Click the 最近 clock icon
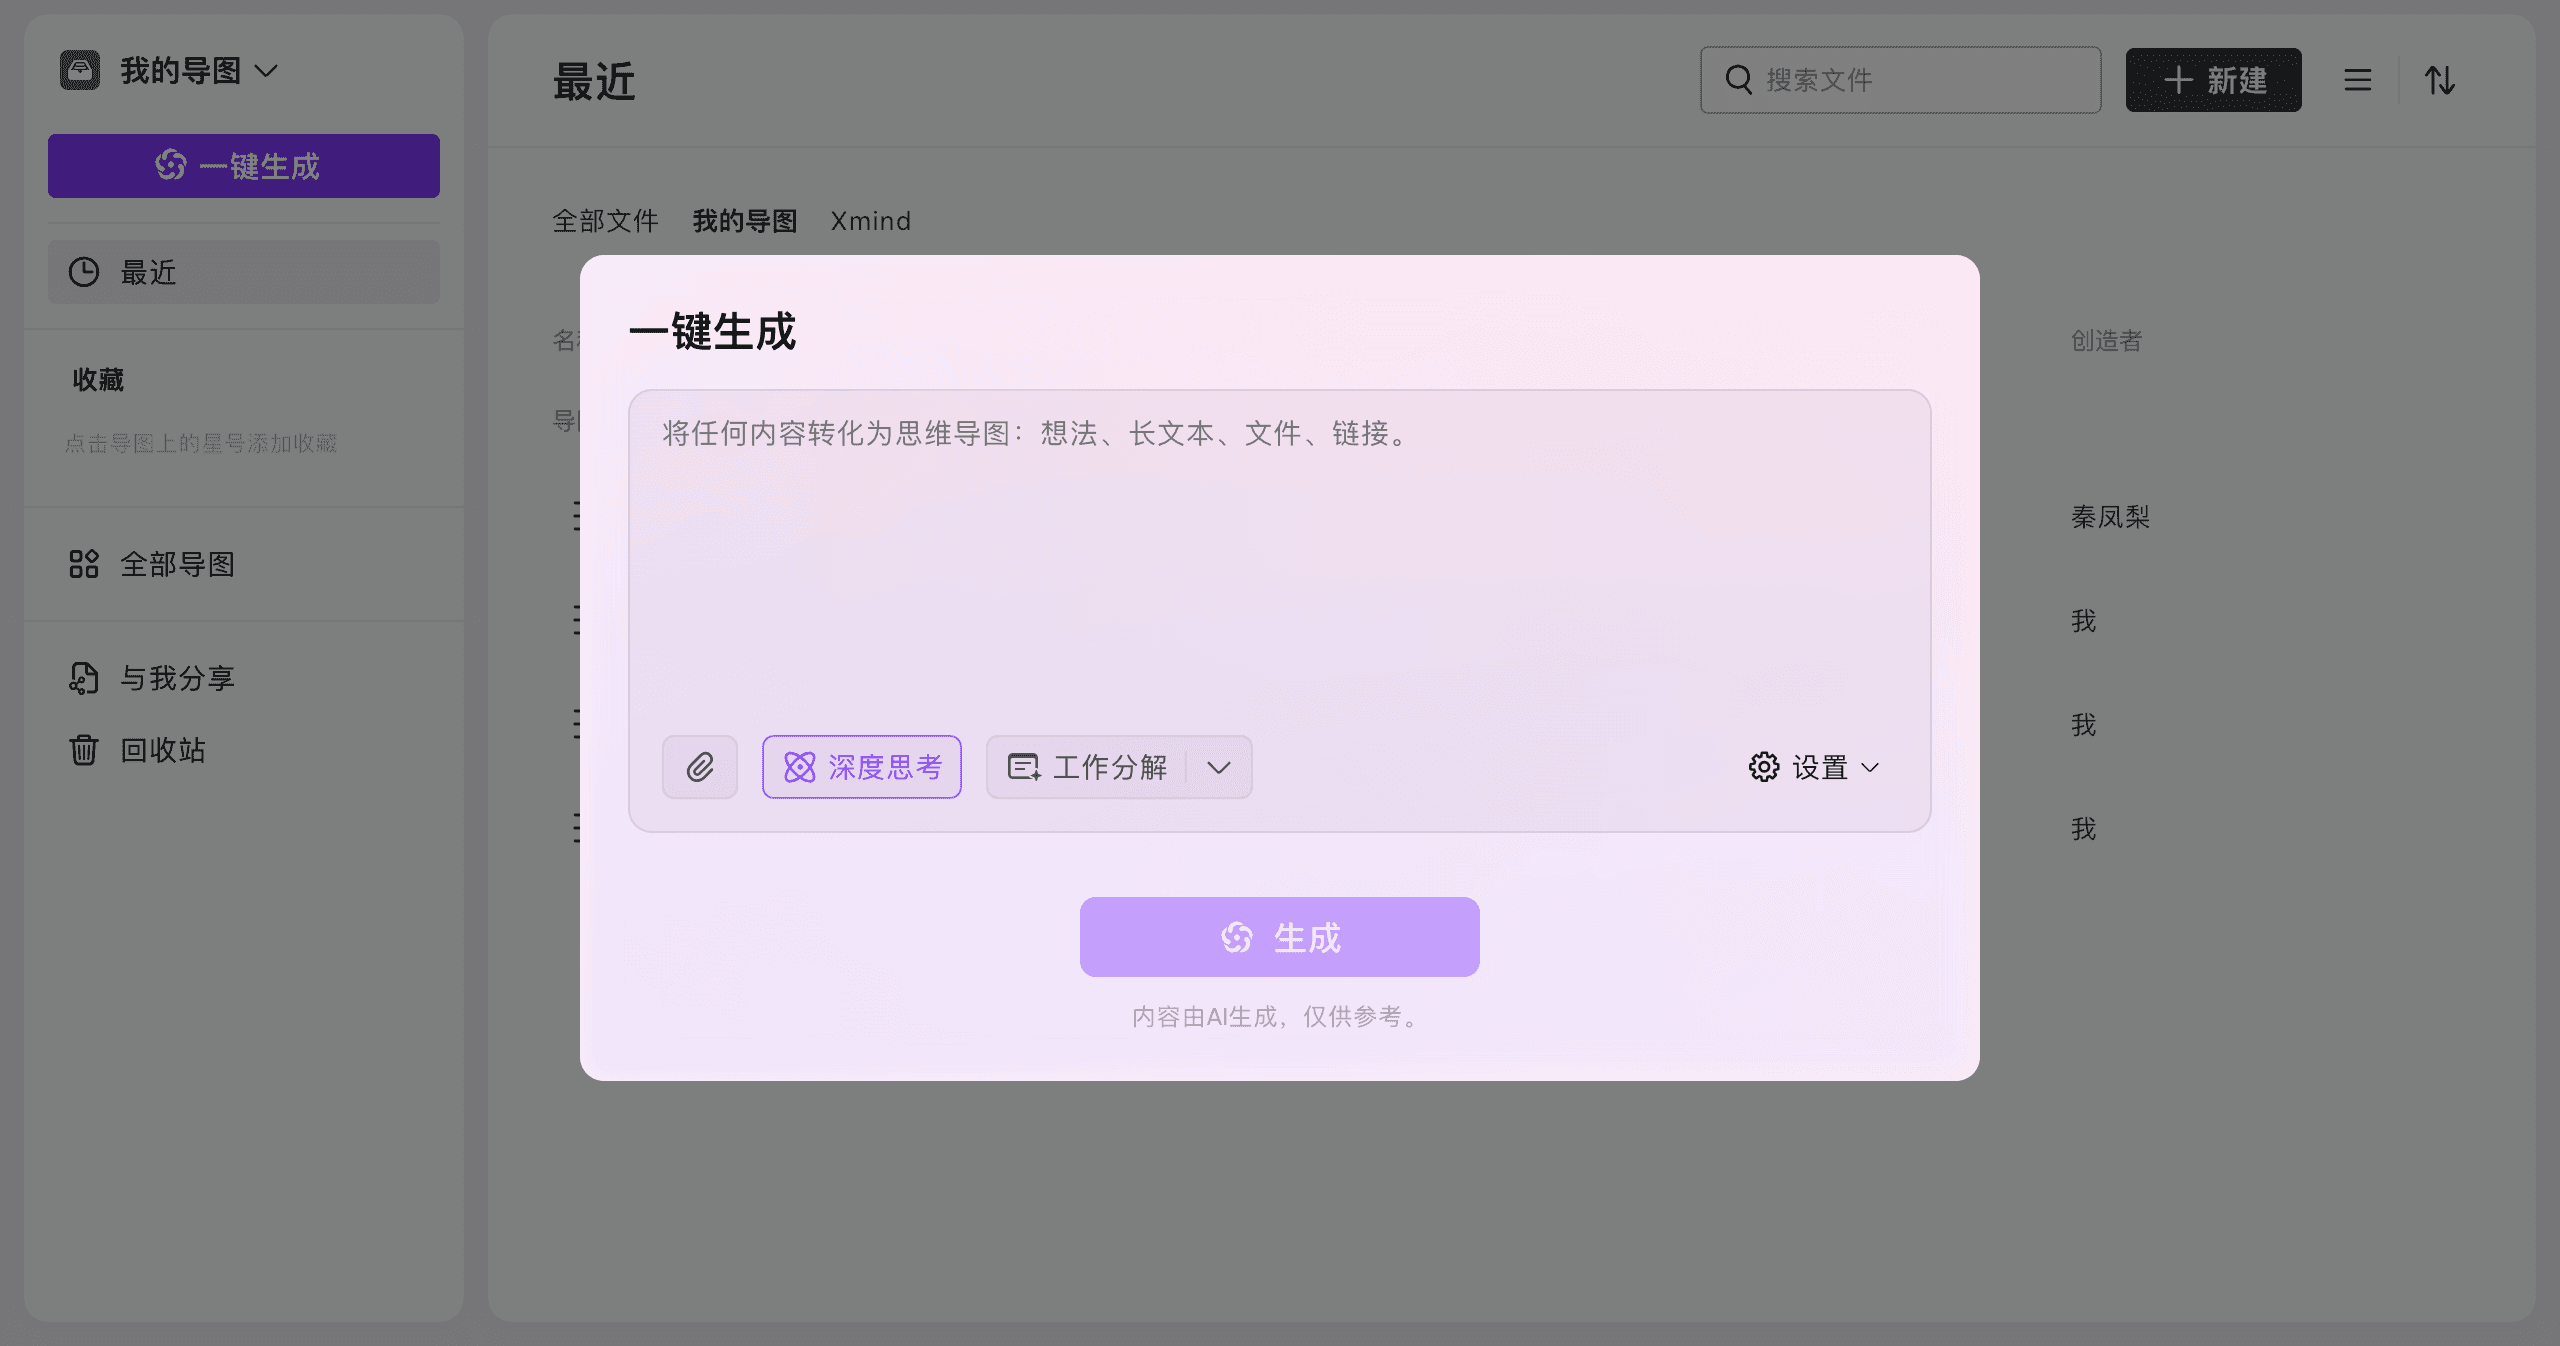 click(x=84, y=272)
